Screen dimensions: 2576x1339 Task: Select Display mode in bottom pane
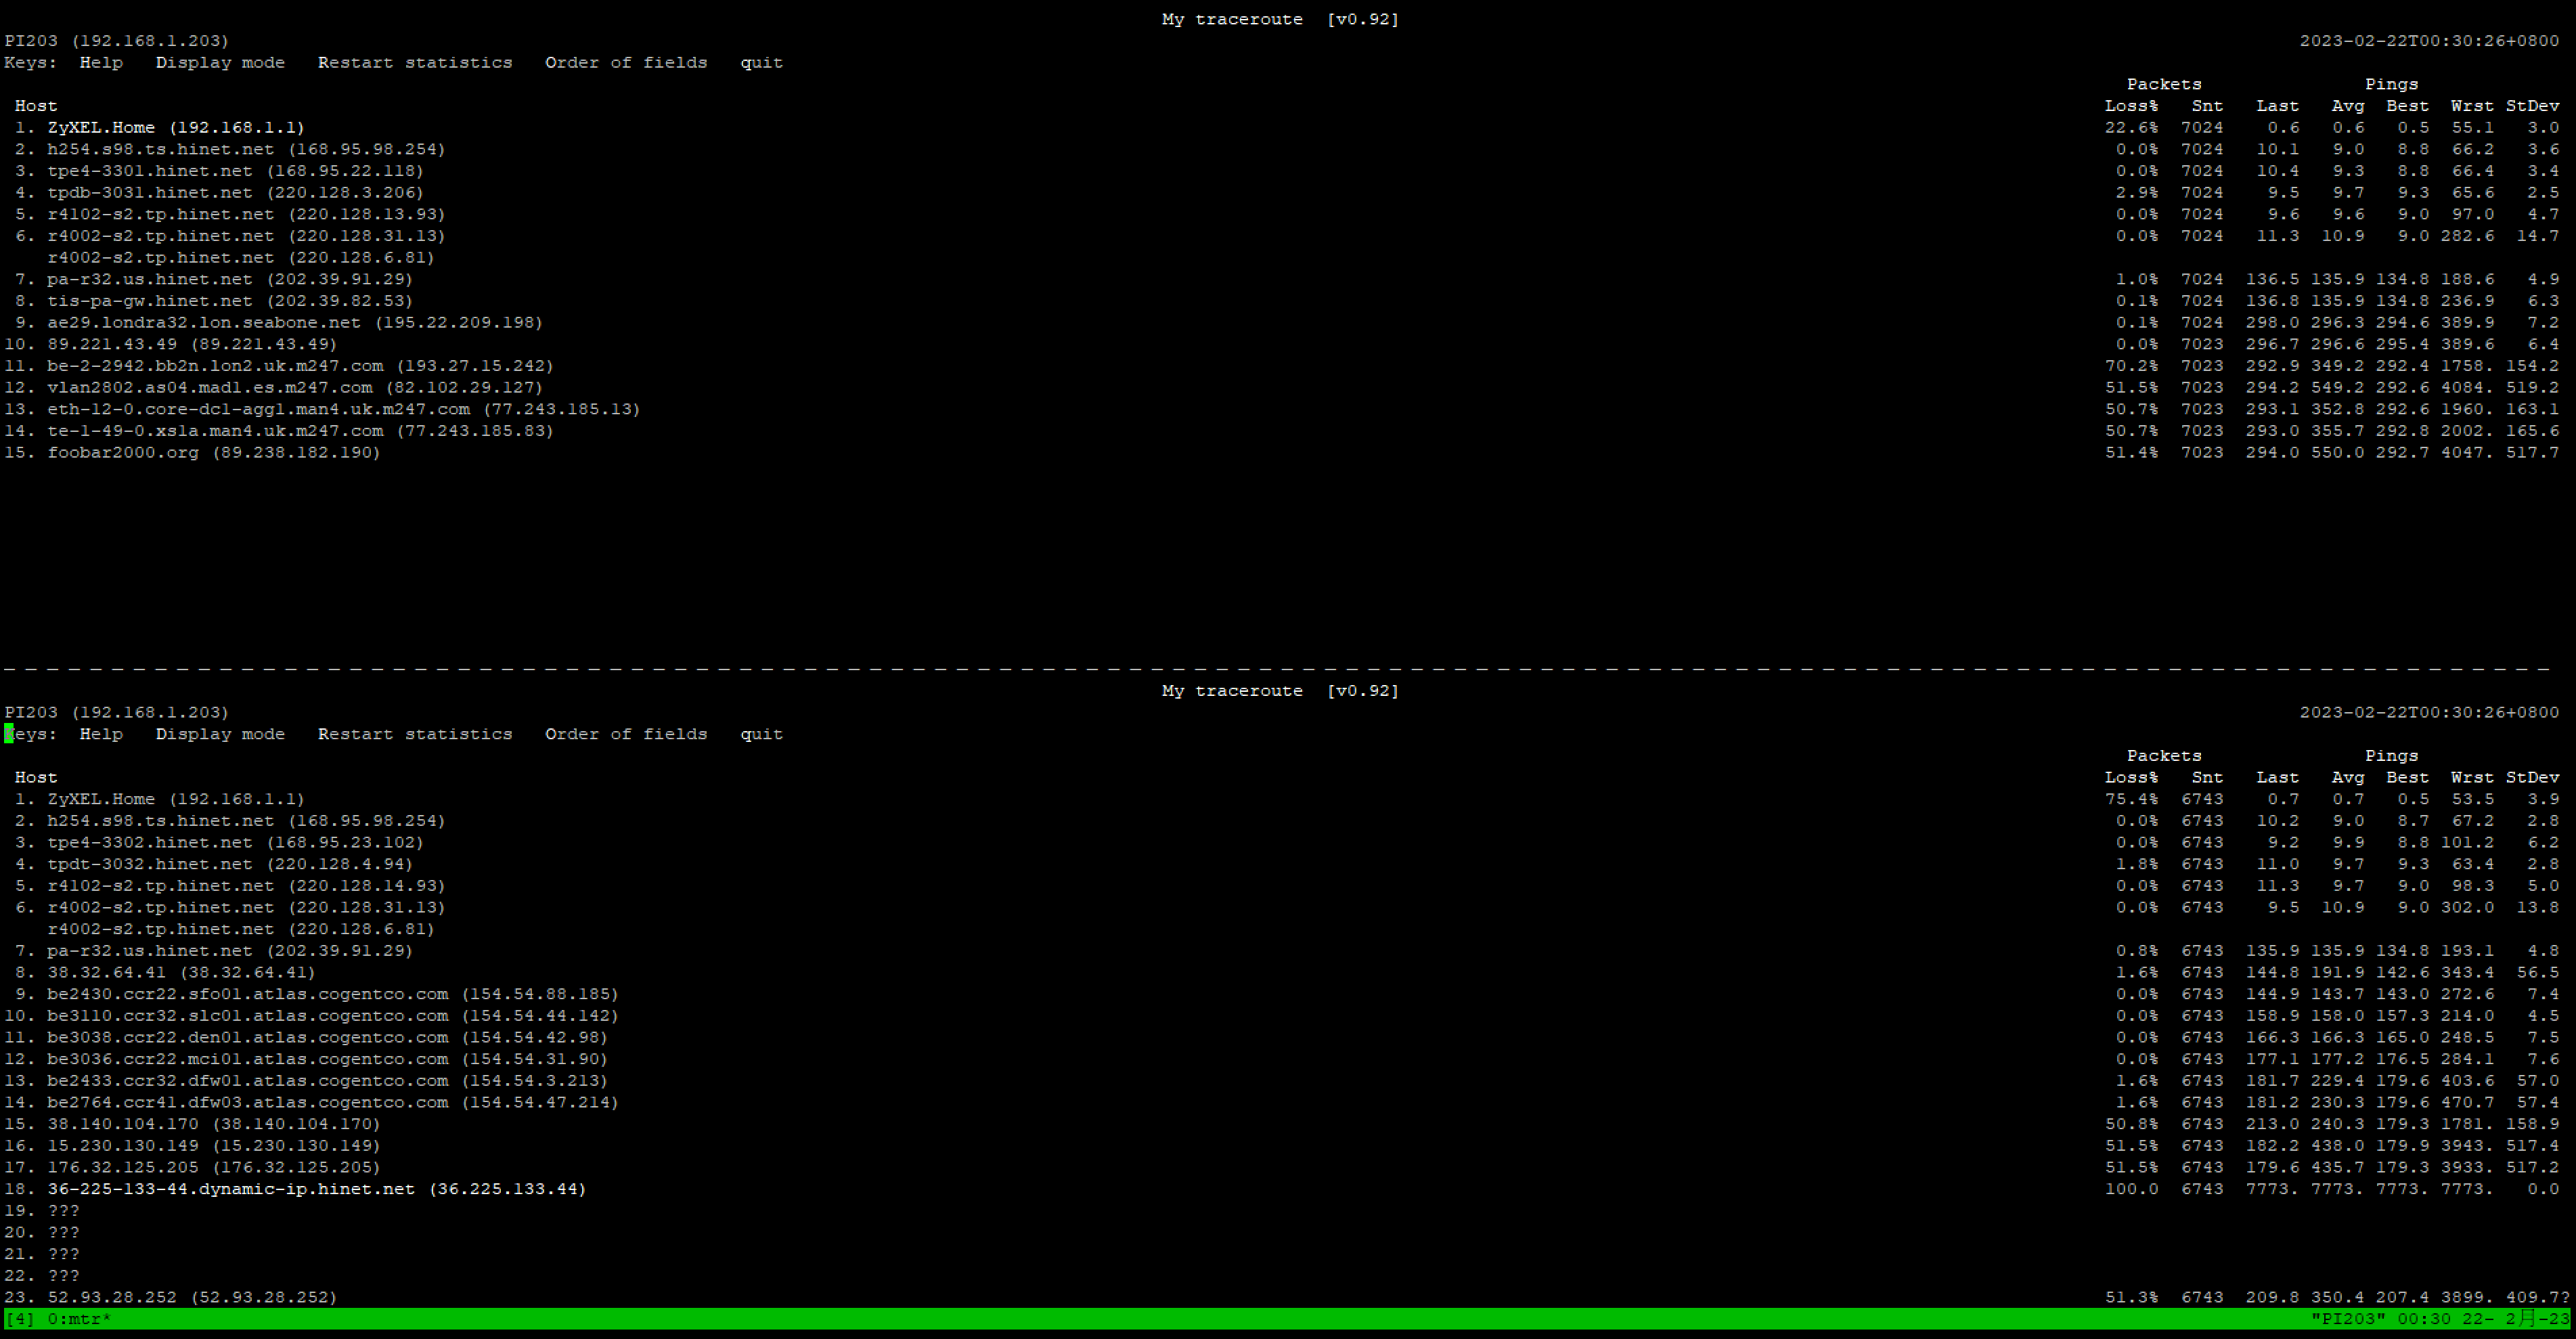pos(220,734)
